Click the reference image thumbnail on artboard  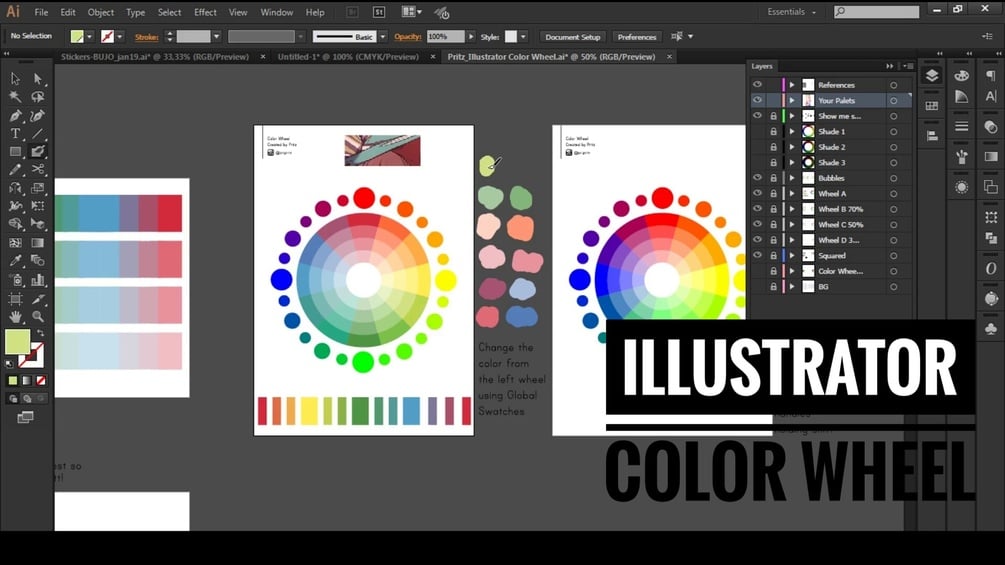click(383, 151)
